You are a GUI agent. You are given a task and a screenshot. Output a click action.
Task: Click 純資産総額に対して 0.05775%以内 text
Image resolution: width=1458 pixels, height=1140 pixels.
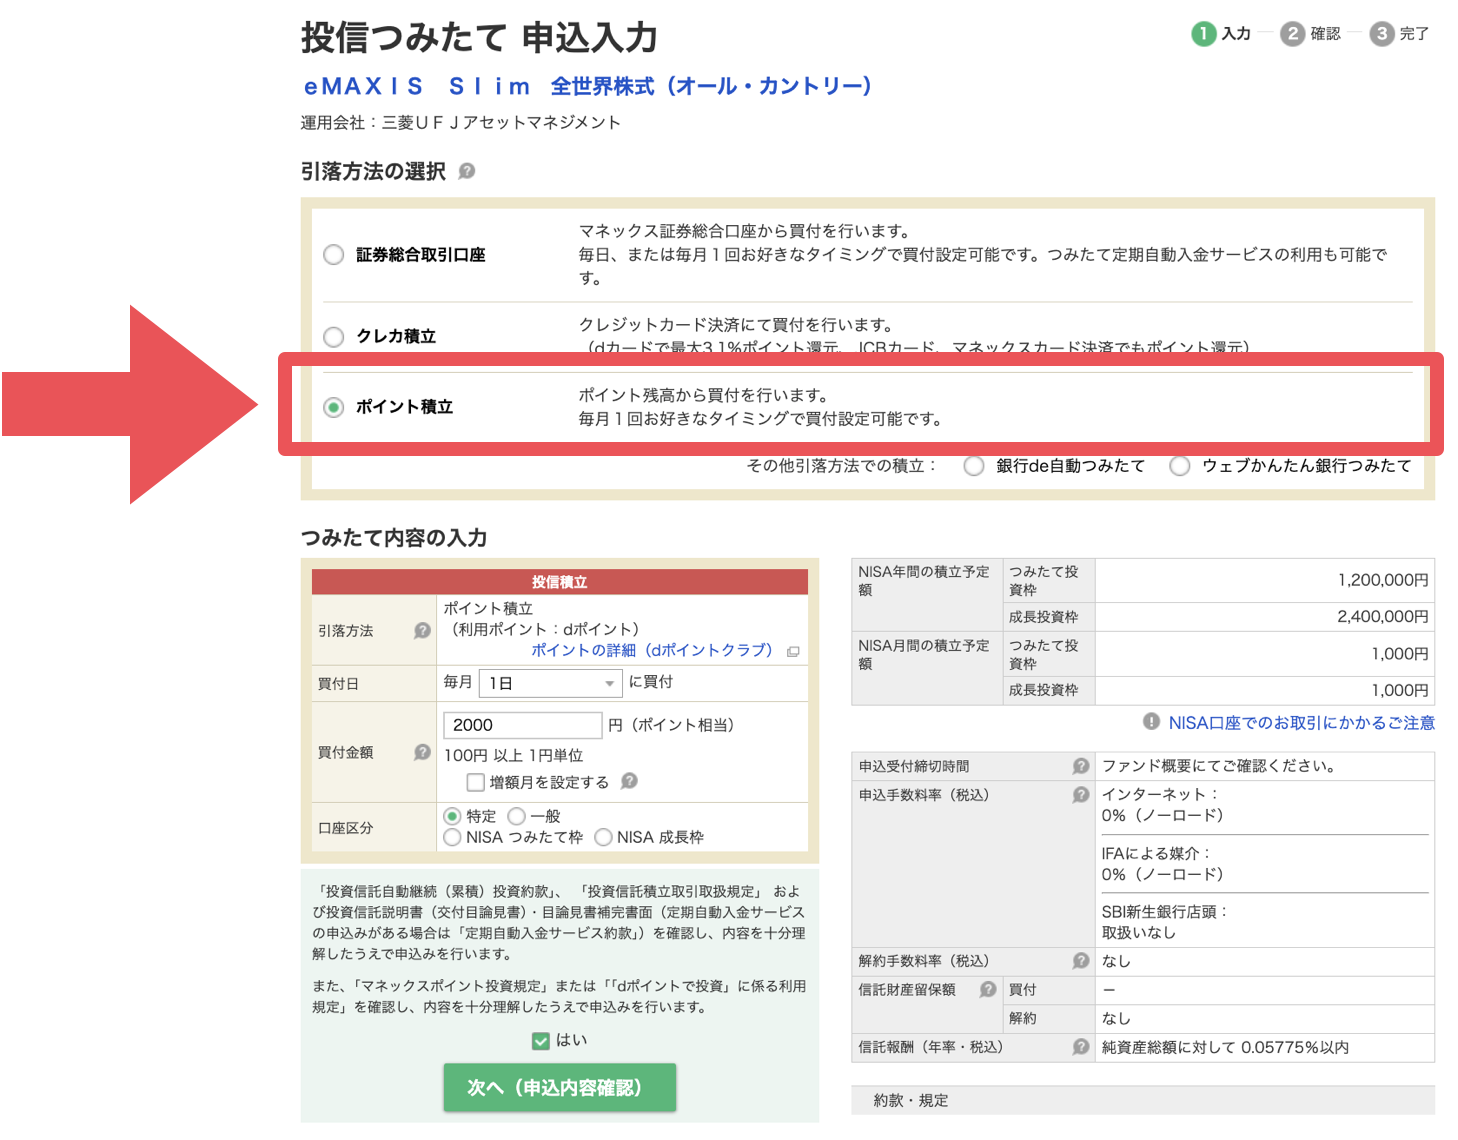(x=1225, y=1047)
